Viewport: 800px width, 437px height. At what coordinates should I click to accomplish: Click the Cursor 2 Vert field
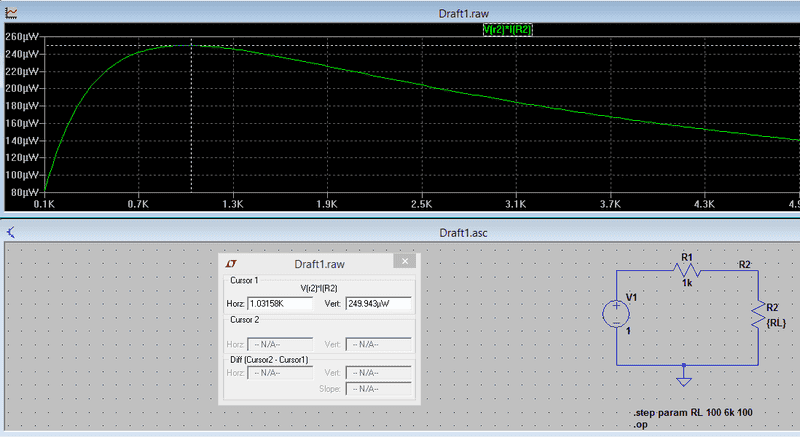pyautogui.click(x=378, y=344)
